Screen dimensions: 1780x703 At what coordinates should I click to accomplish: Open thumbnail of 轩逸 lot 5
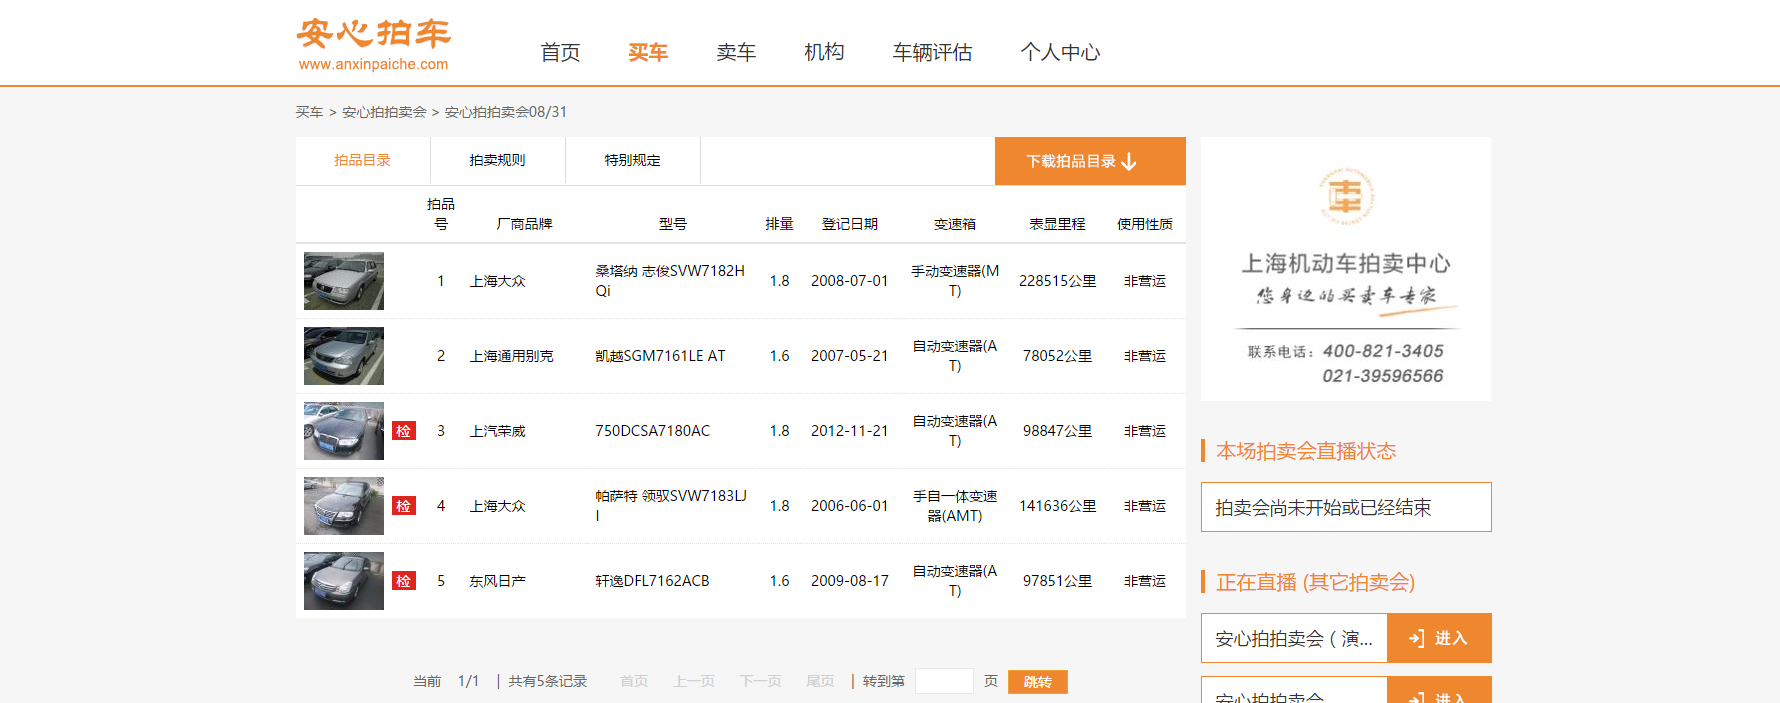click(344, 581)
